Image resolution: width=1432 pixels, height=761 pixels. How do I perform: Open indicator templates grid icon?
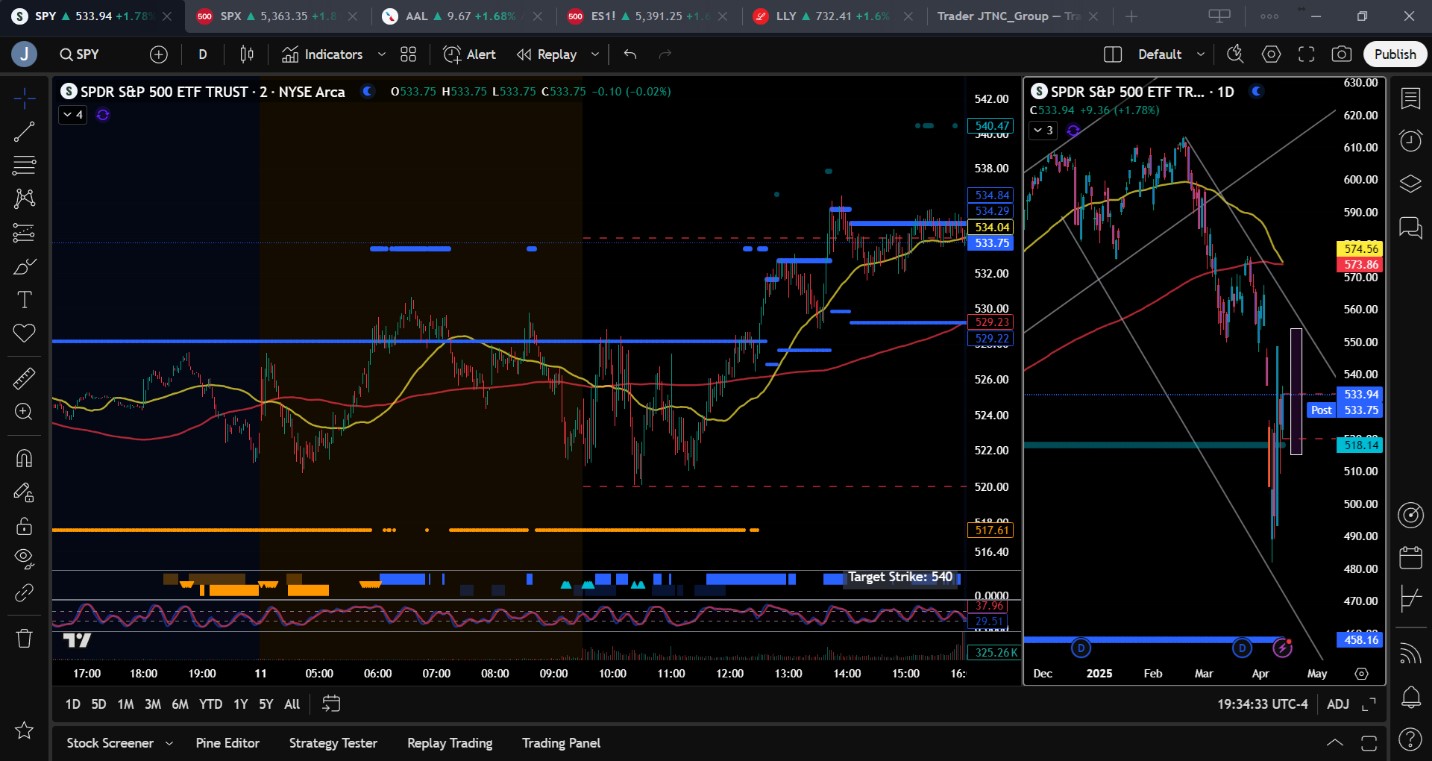408,54
